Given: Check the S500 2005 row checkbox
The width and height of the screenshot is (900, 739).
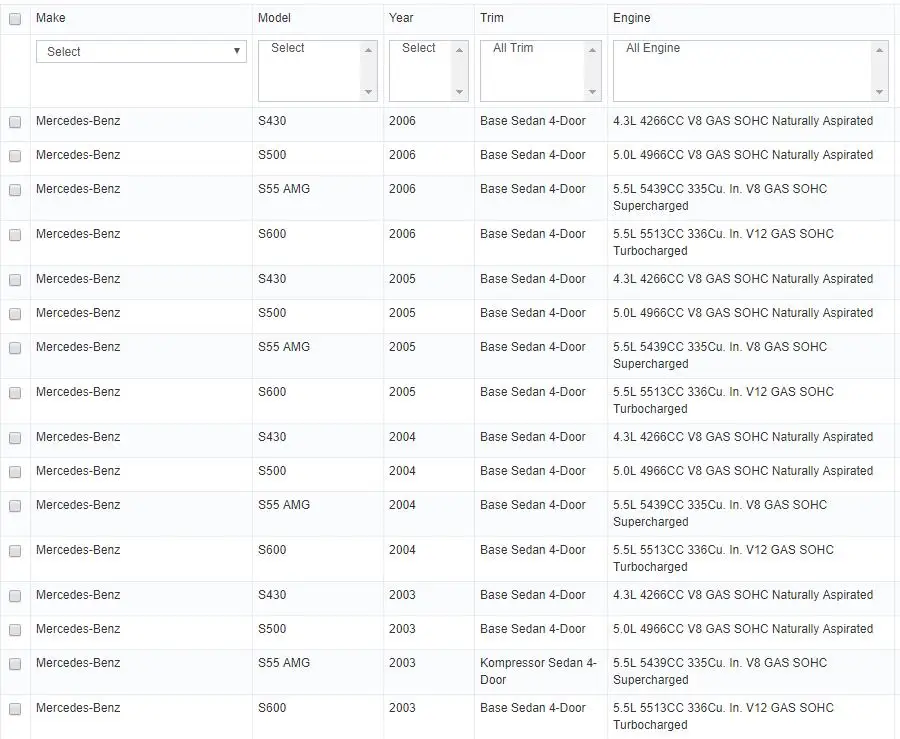Looking at the screenshot, I should tap(15, 313).
